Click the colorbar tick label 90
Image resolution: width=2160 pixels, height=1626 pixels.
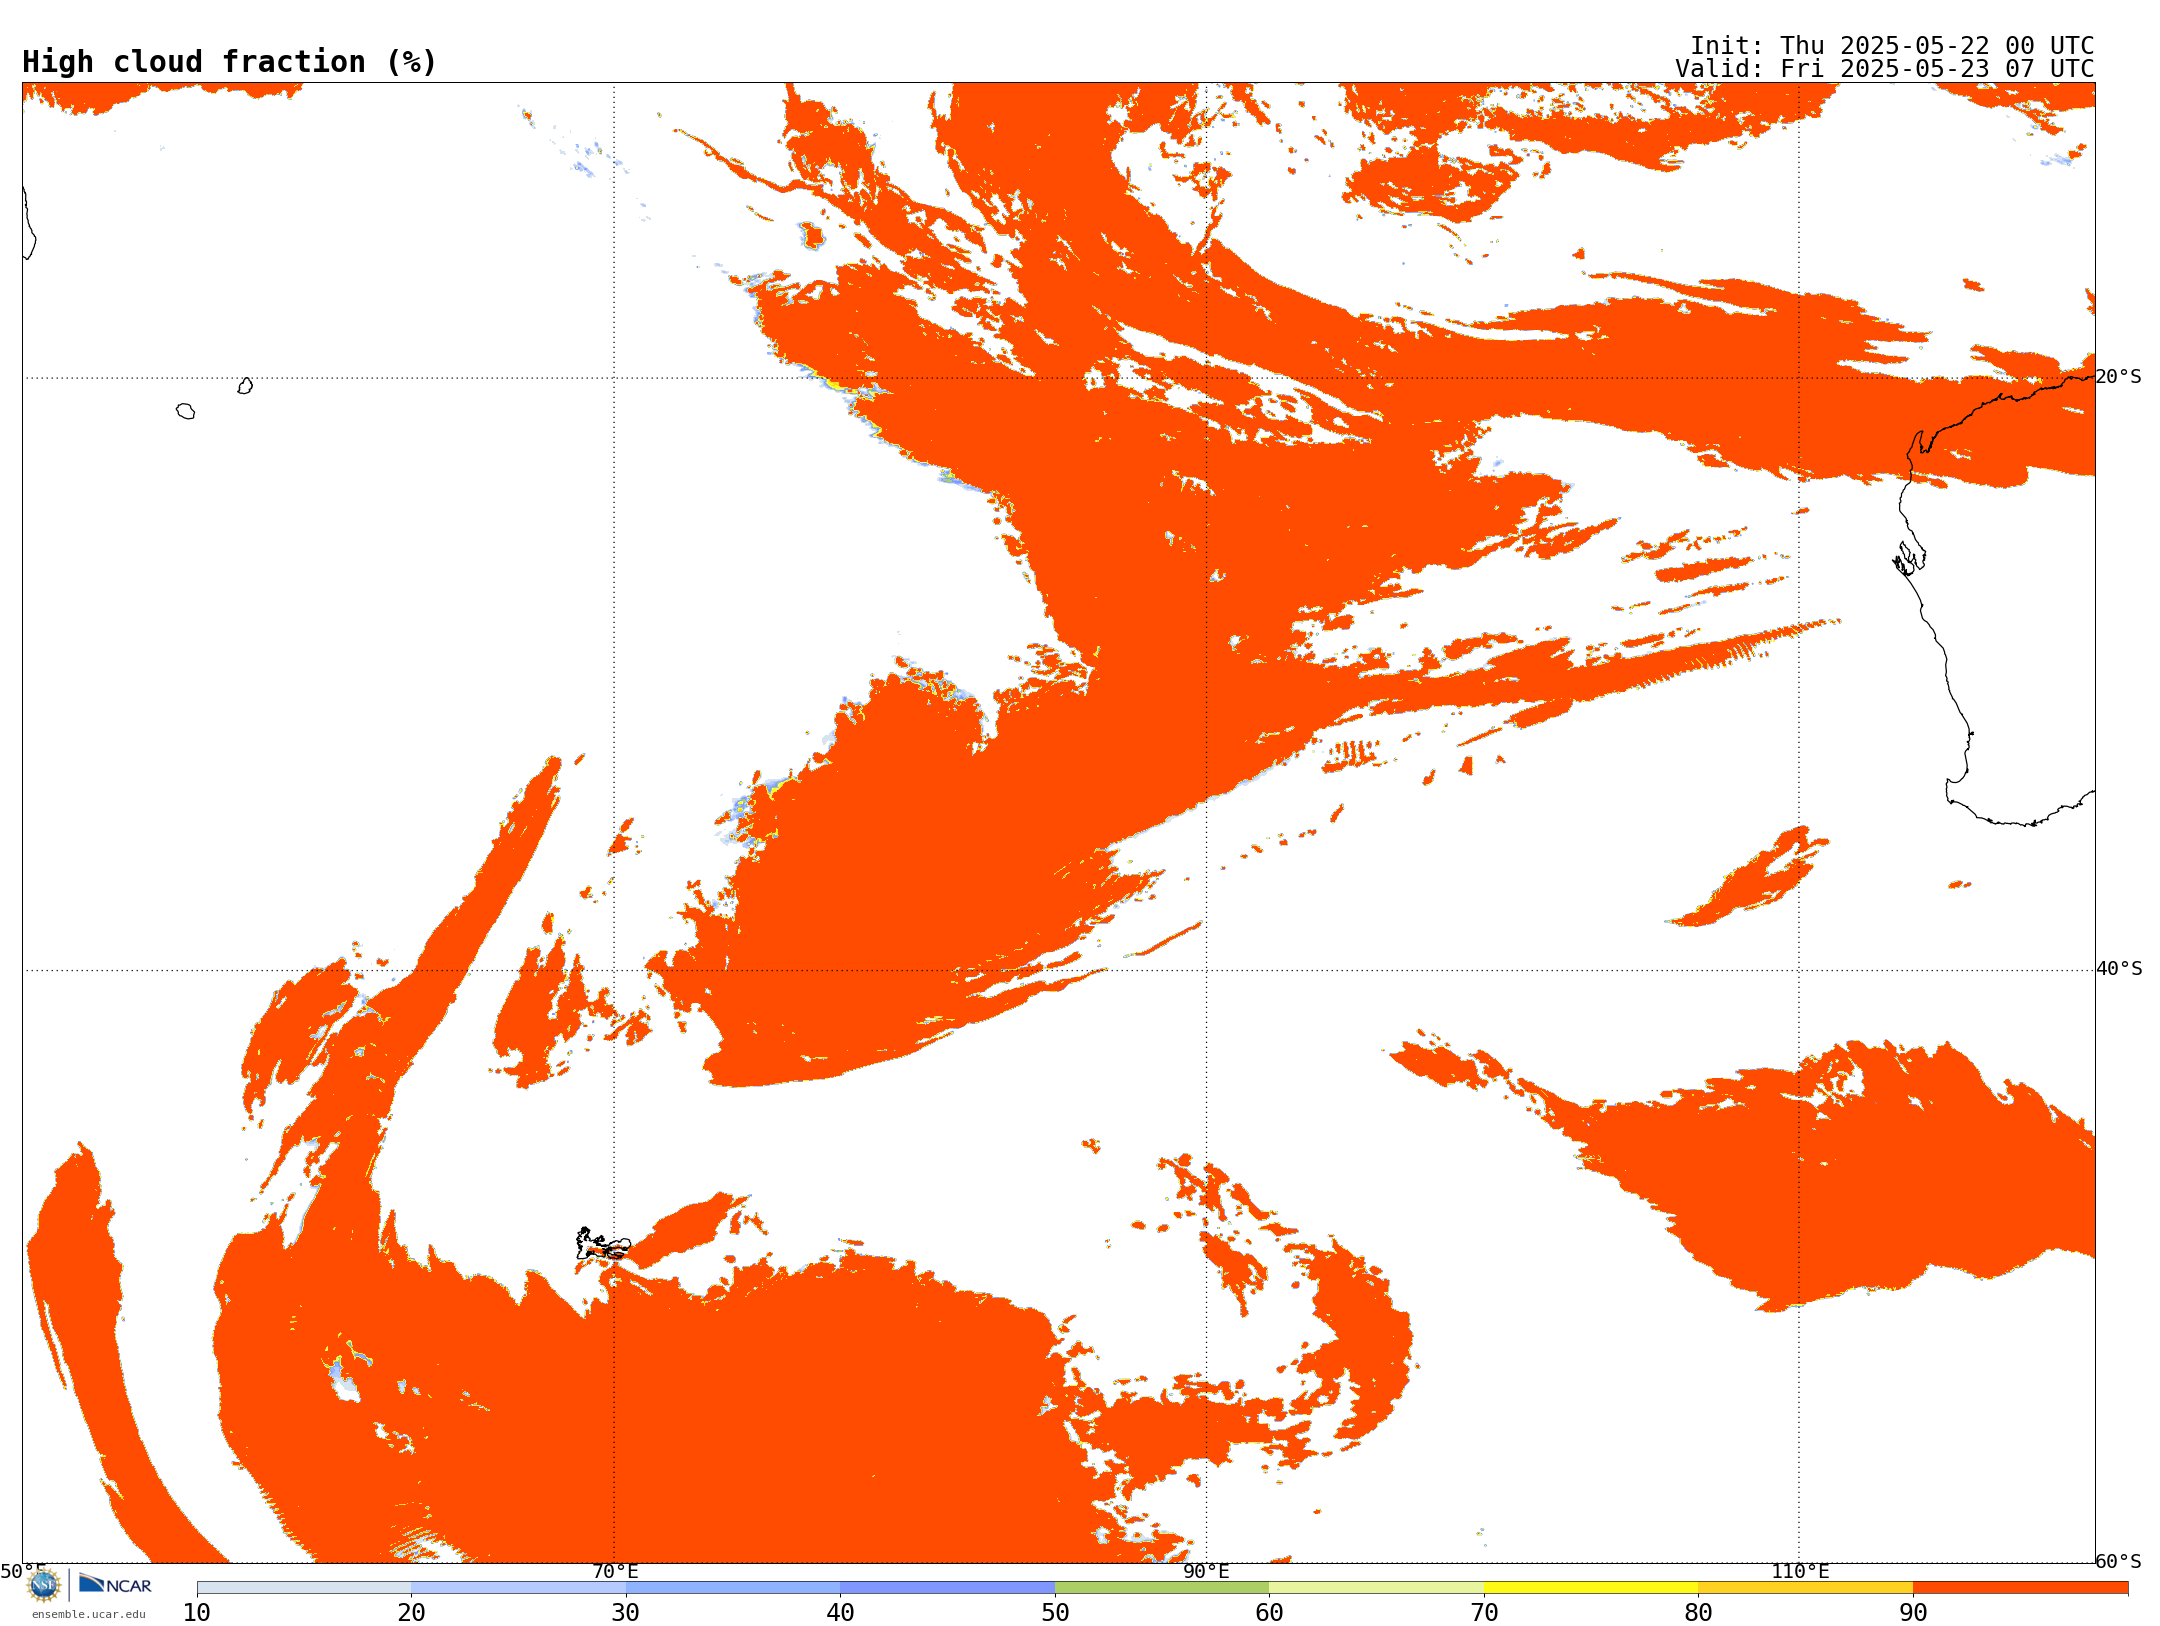pos(1913,1613)
